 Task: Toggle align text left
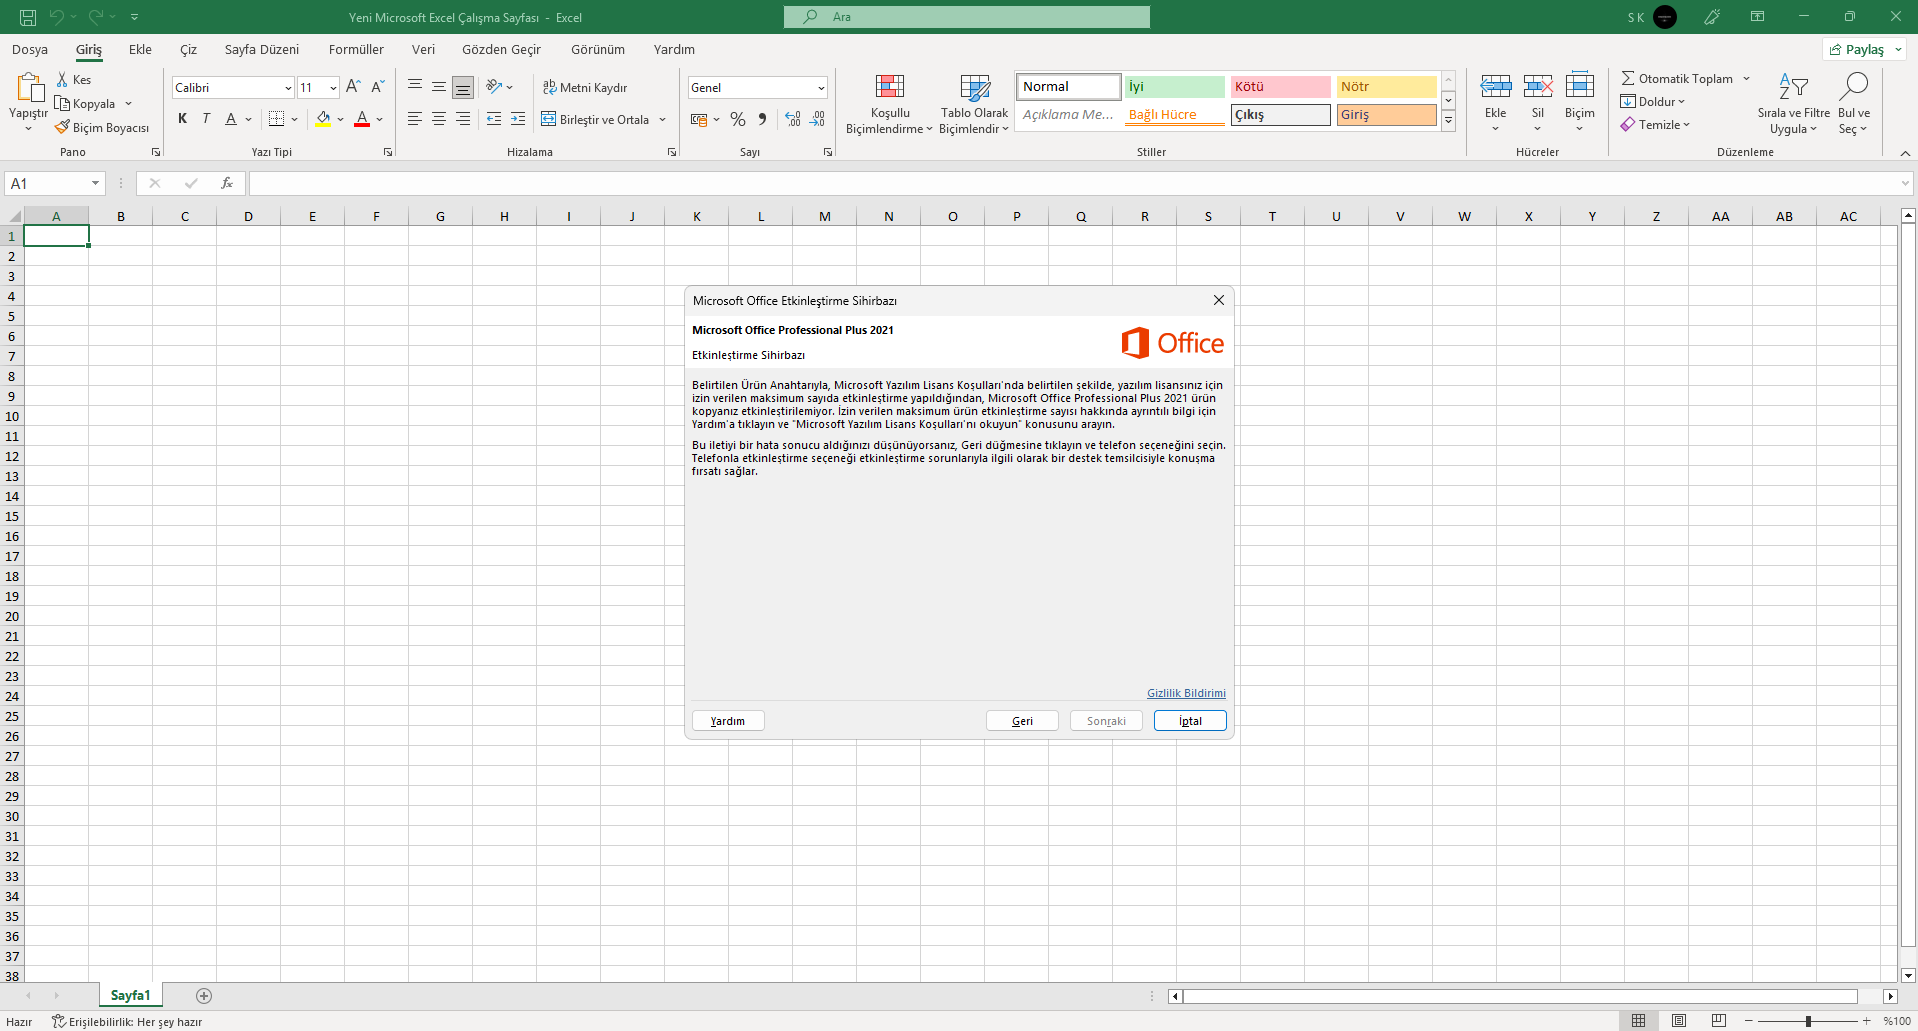(414, 119)
